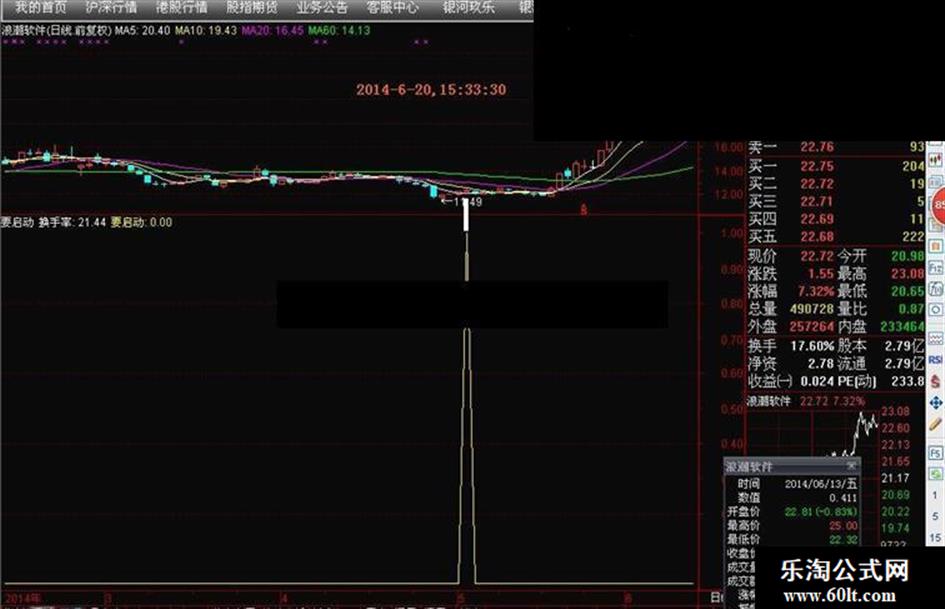Switch to 沪深行情 tab

[x=111, y=7]
